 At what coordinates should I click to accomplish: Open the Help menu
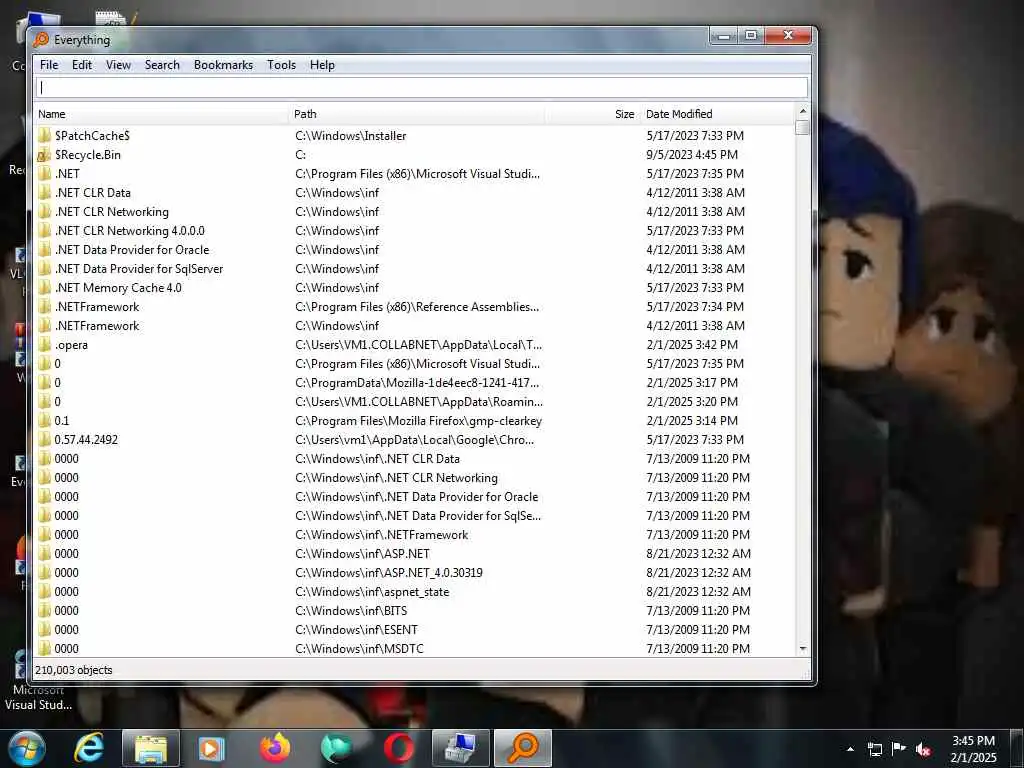322,65
